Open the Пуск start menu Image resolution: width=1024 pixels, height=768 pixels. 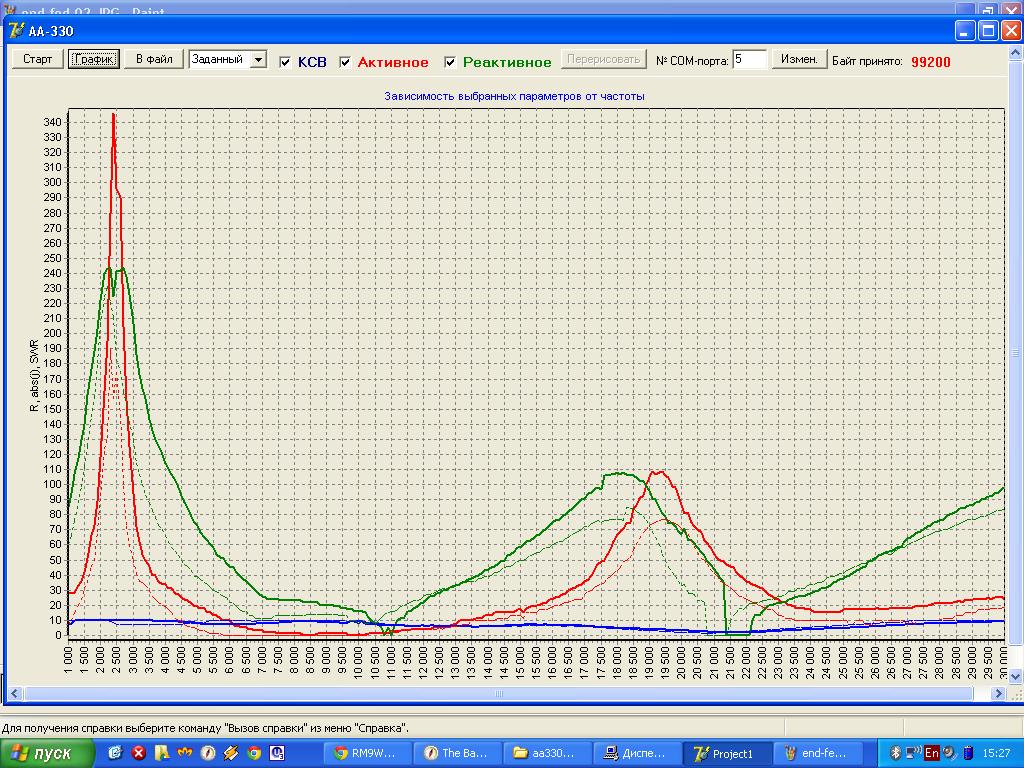(47, 753)
